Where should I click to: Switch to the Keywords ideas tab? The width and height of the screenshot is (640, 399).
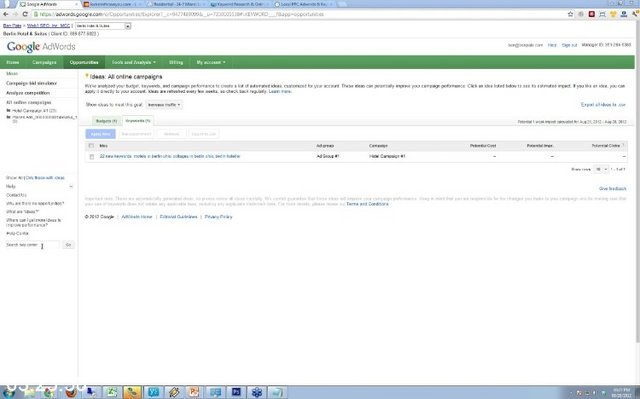pyautogui.click(x=138, y=121)
